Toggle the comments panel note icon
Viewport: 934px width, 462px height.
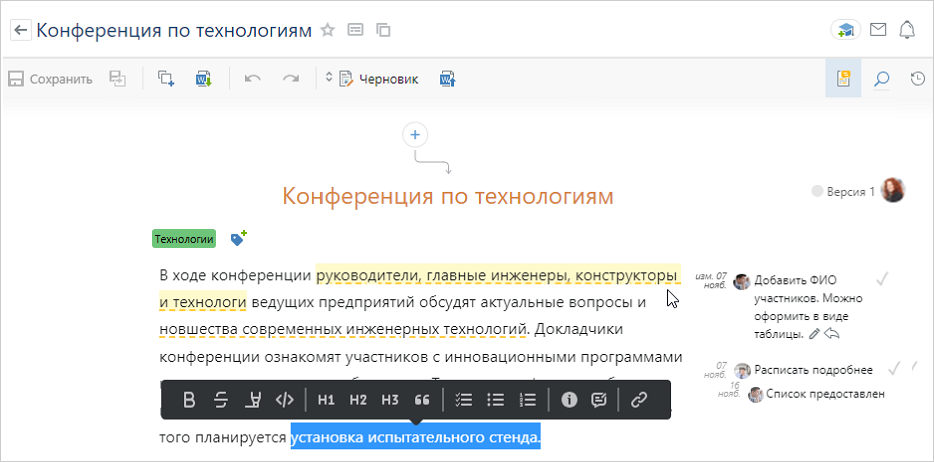point(843,79)
